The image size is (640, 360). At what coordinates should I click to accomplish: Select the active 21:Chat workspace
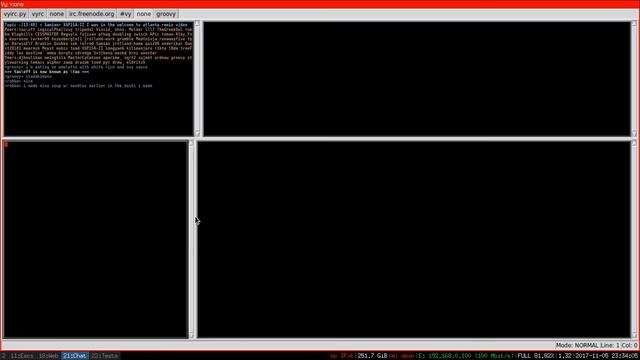click(x=75, y=356)
